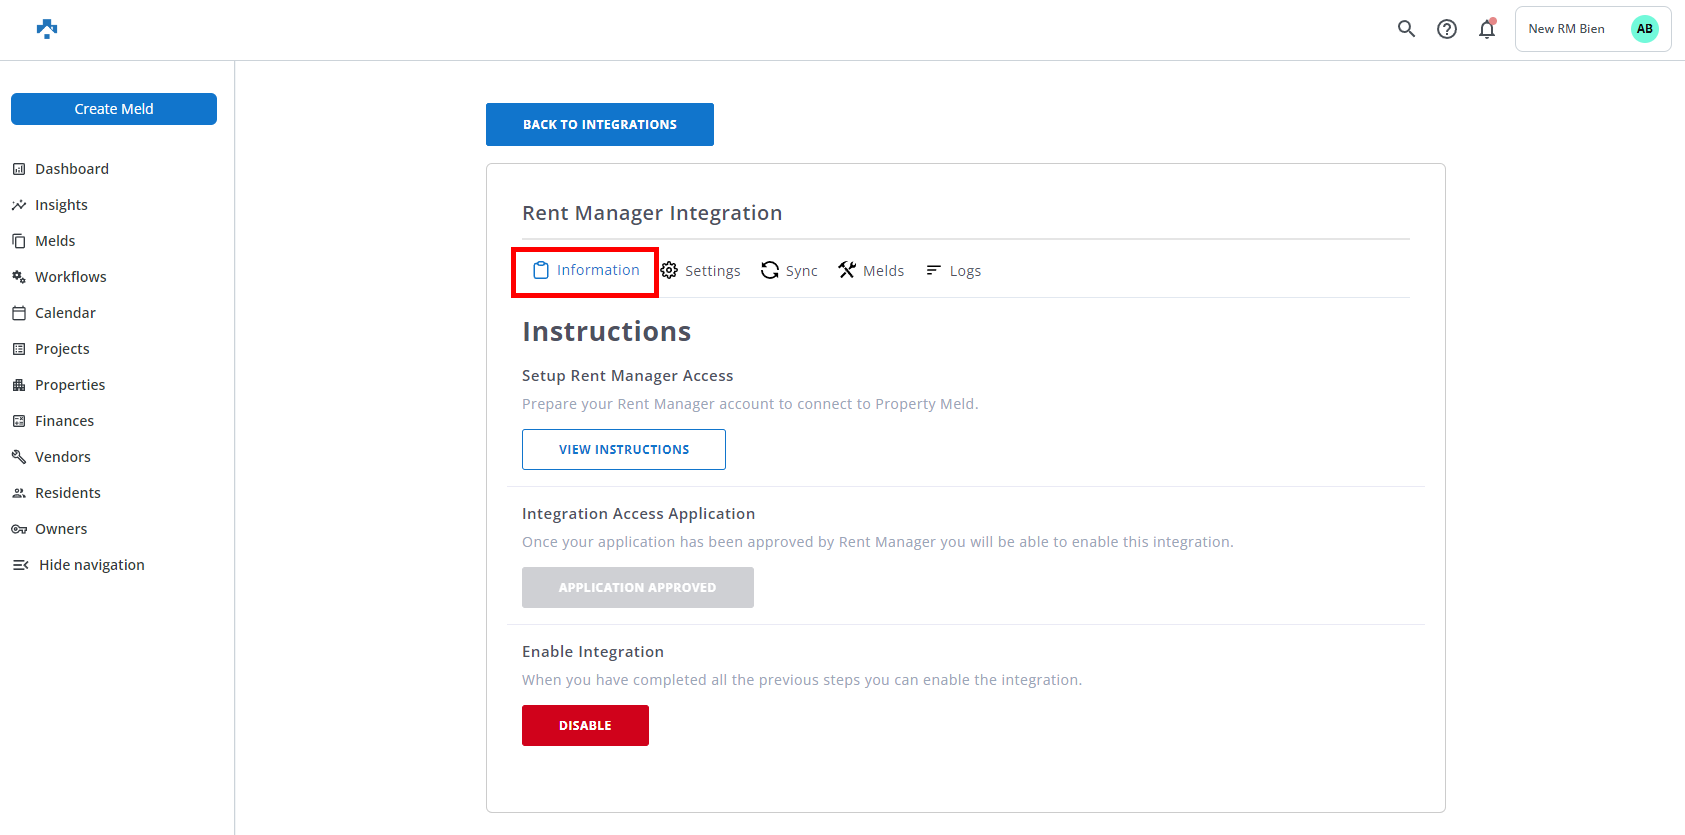Open Dashboard in the sidebar
Screen dimensions: 1685x835
71,169
